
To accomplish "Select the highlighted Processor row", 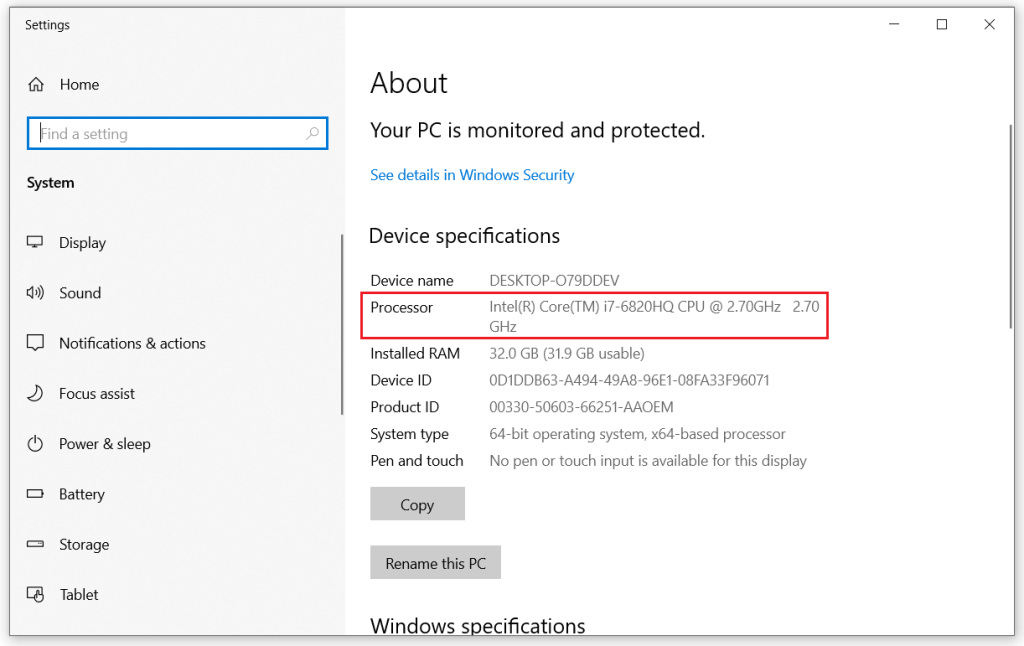I will coord(594,315).
